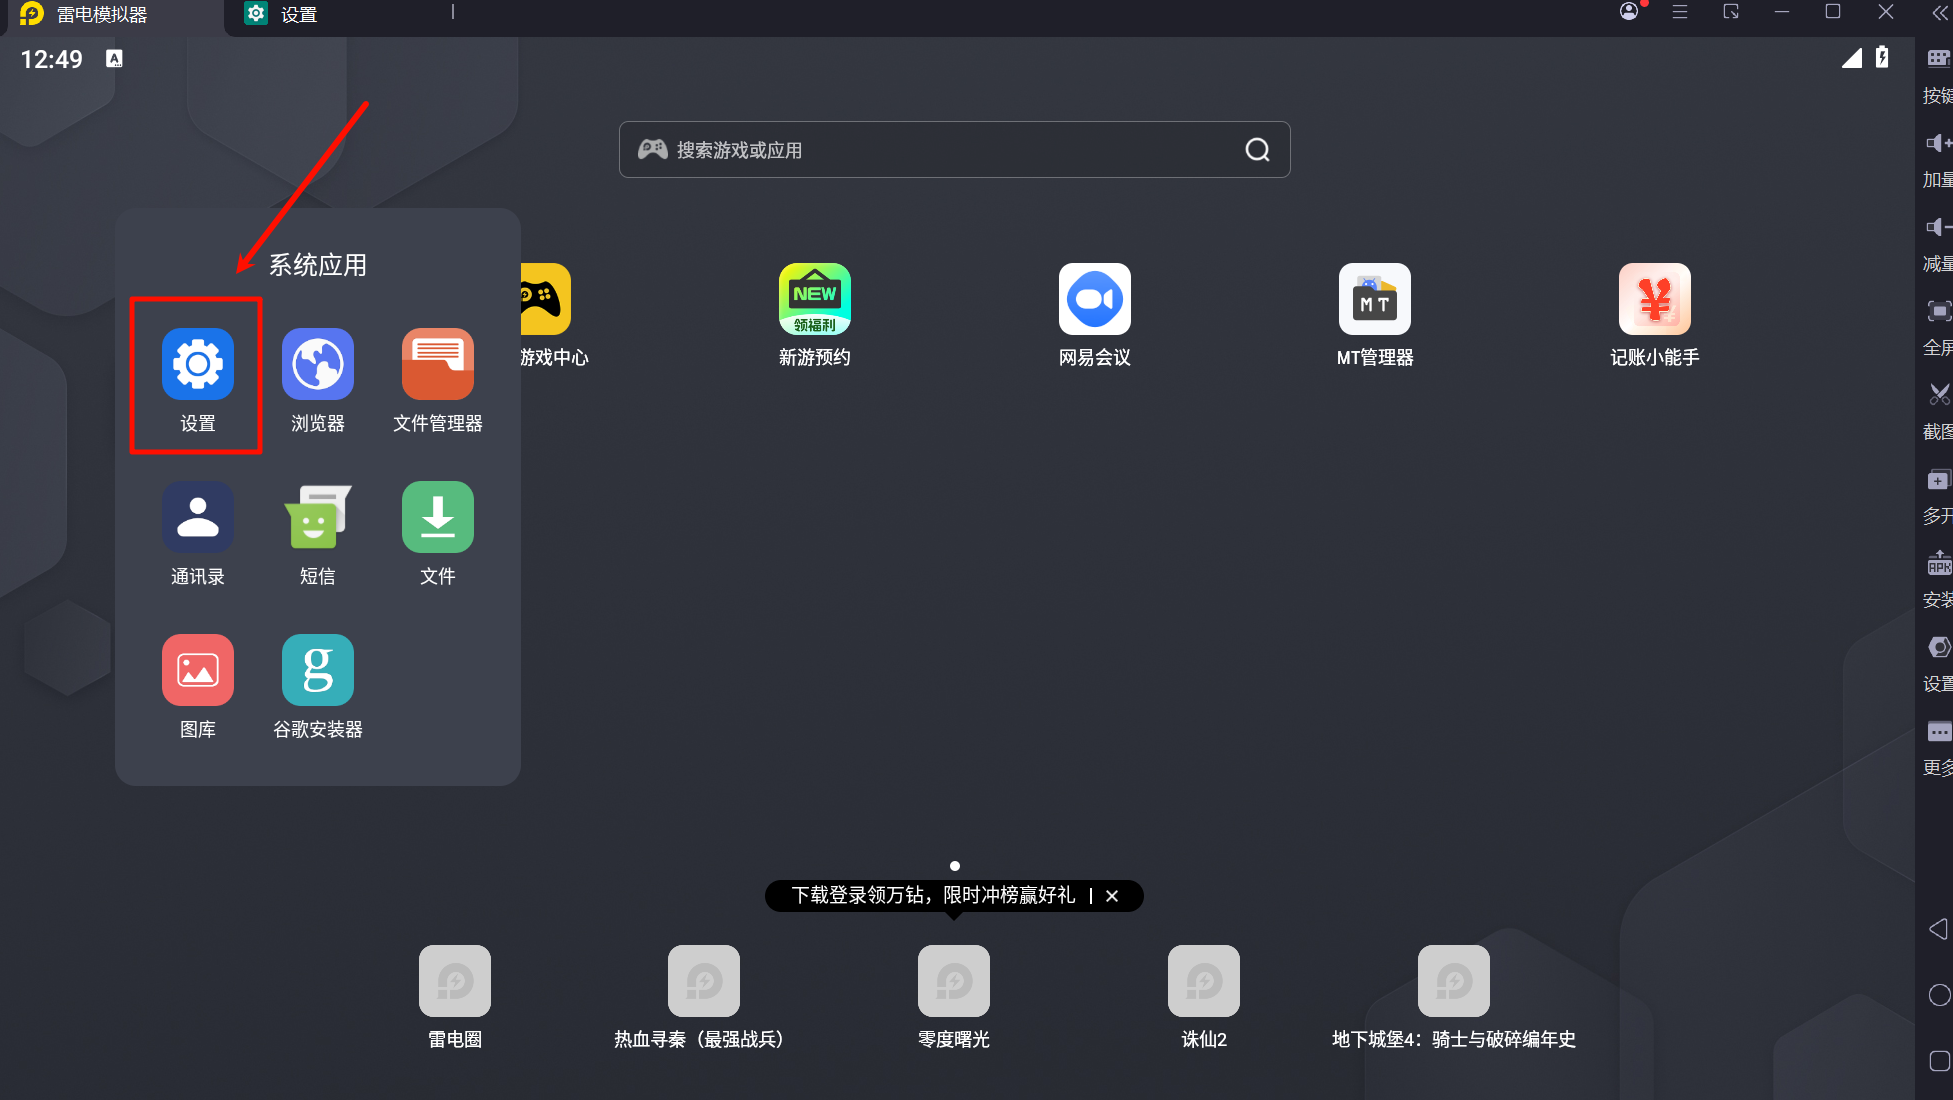This screenshot has width=1953, height=1100.
Task: Open the 网易会议 meeting app
Action: [1094, 300]
